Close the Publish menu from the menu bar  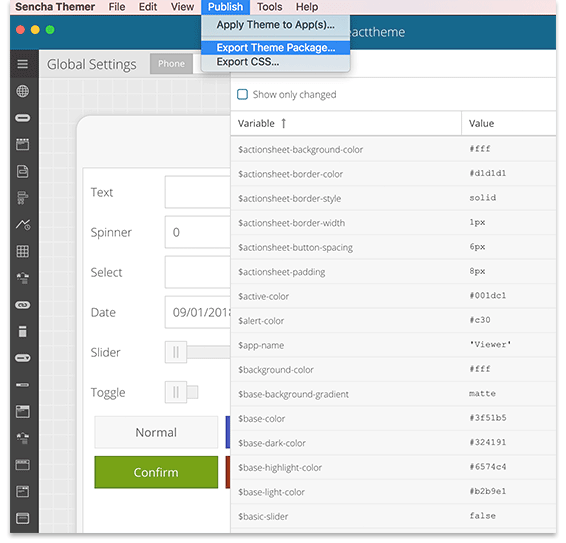(225, 7)
